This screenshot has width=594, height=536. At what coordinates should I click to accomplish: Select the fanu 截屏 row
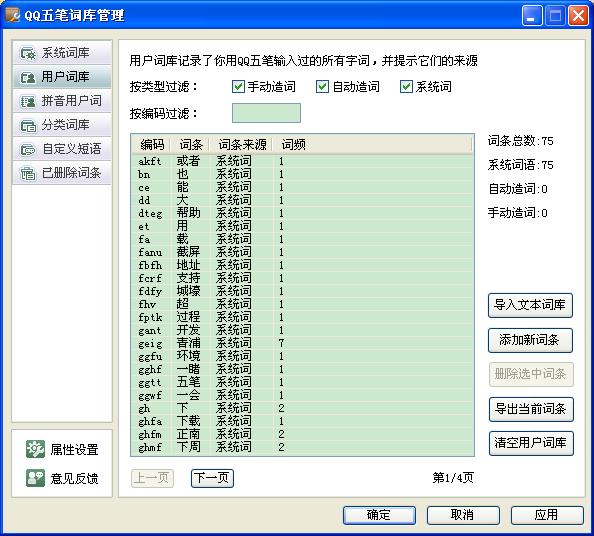(303, 252)
